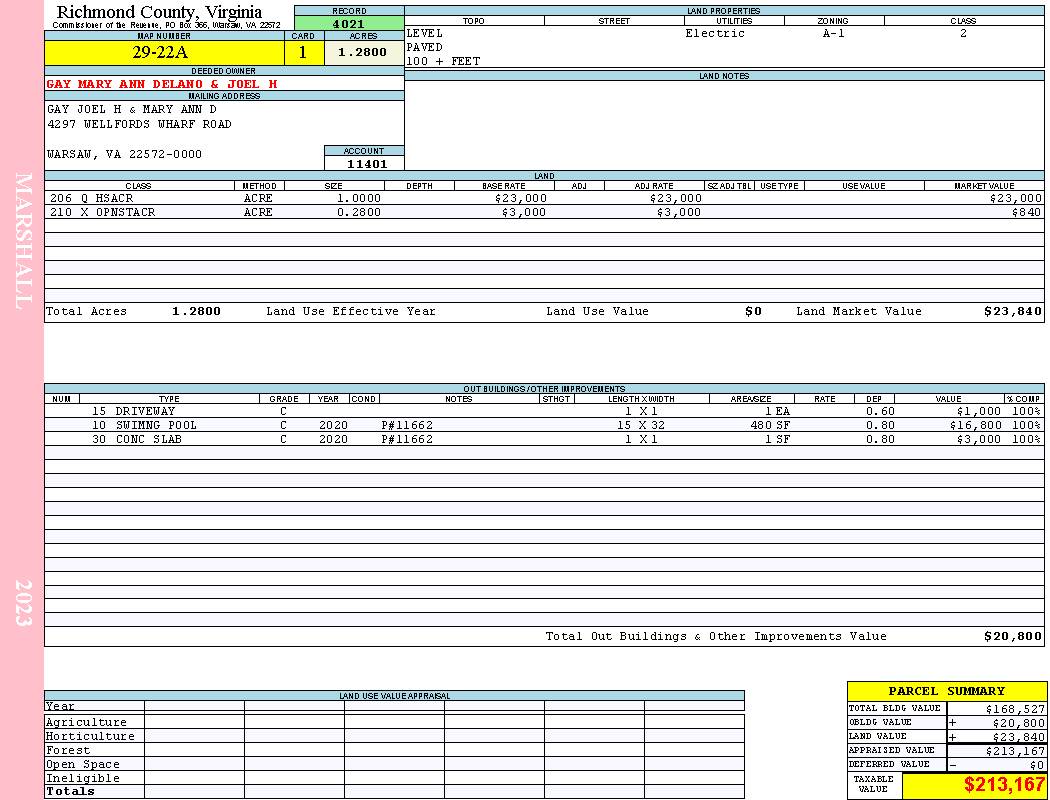Image resolution: width=1050 pixels, height=800 pixels.
Task: Click swimming pool dimensions 15 X 32
Action: coord(641,425)
